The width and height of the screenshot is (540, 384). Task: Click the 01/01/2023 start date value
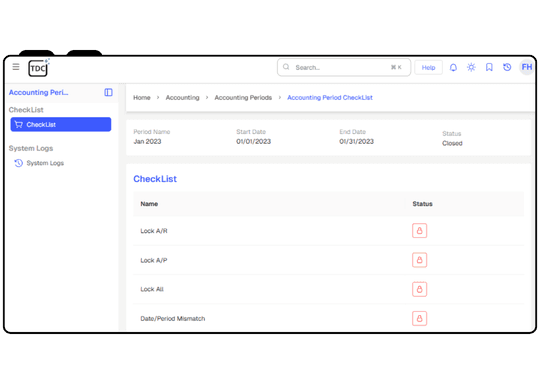click(253, 142)
